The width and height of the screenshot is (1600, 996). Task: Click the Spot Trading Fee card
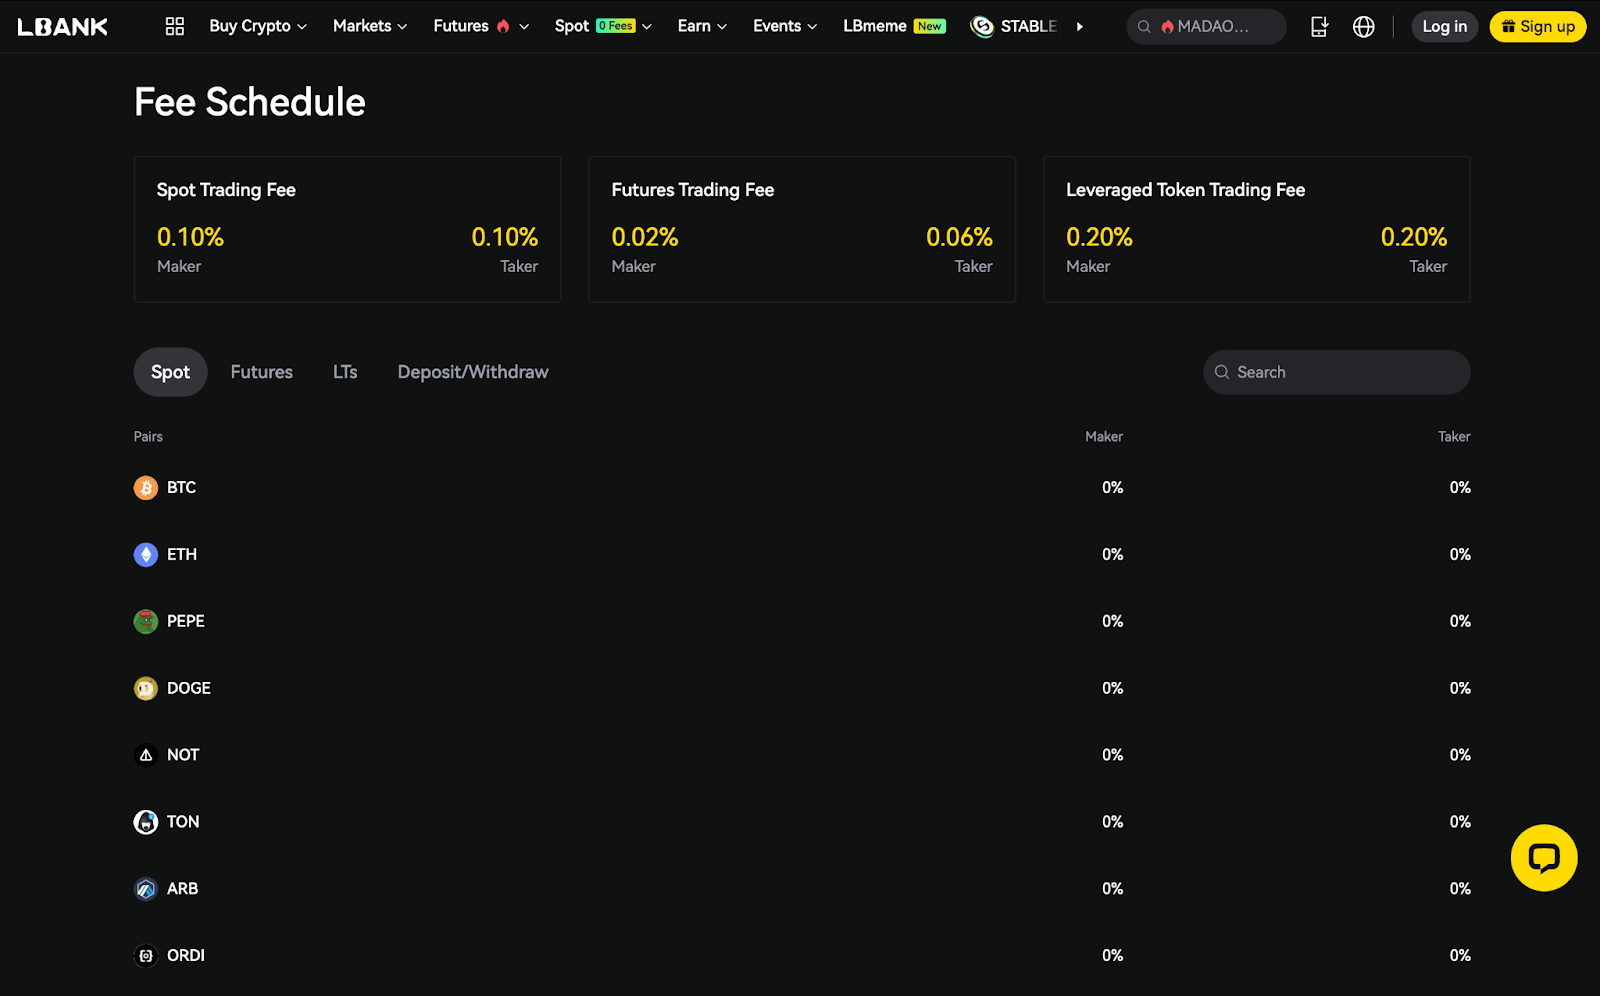(347, 229)
